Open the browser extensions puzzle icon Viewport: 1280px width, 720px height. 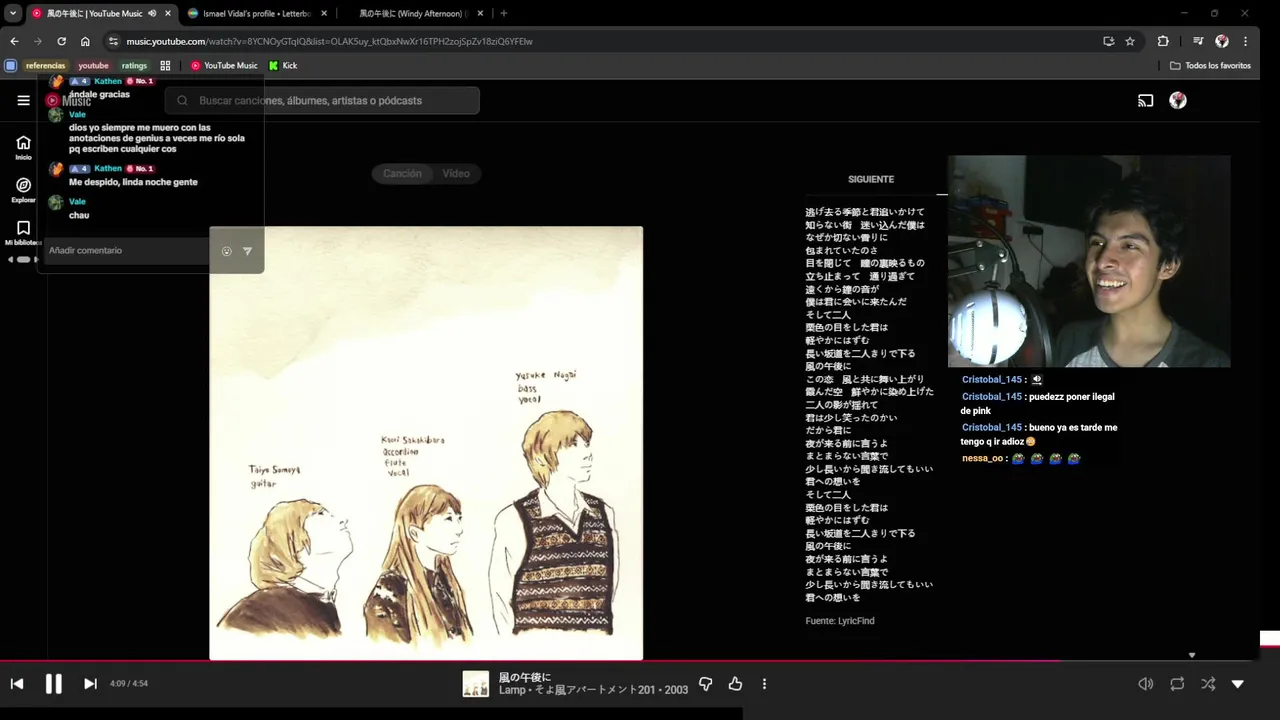[x=1163, y=41]
